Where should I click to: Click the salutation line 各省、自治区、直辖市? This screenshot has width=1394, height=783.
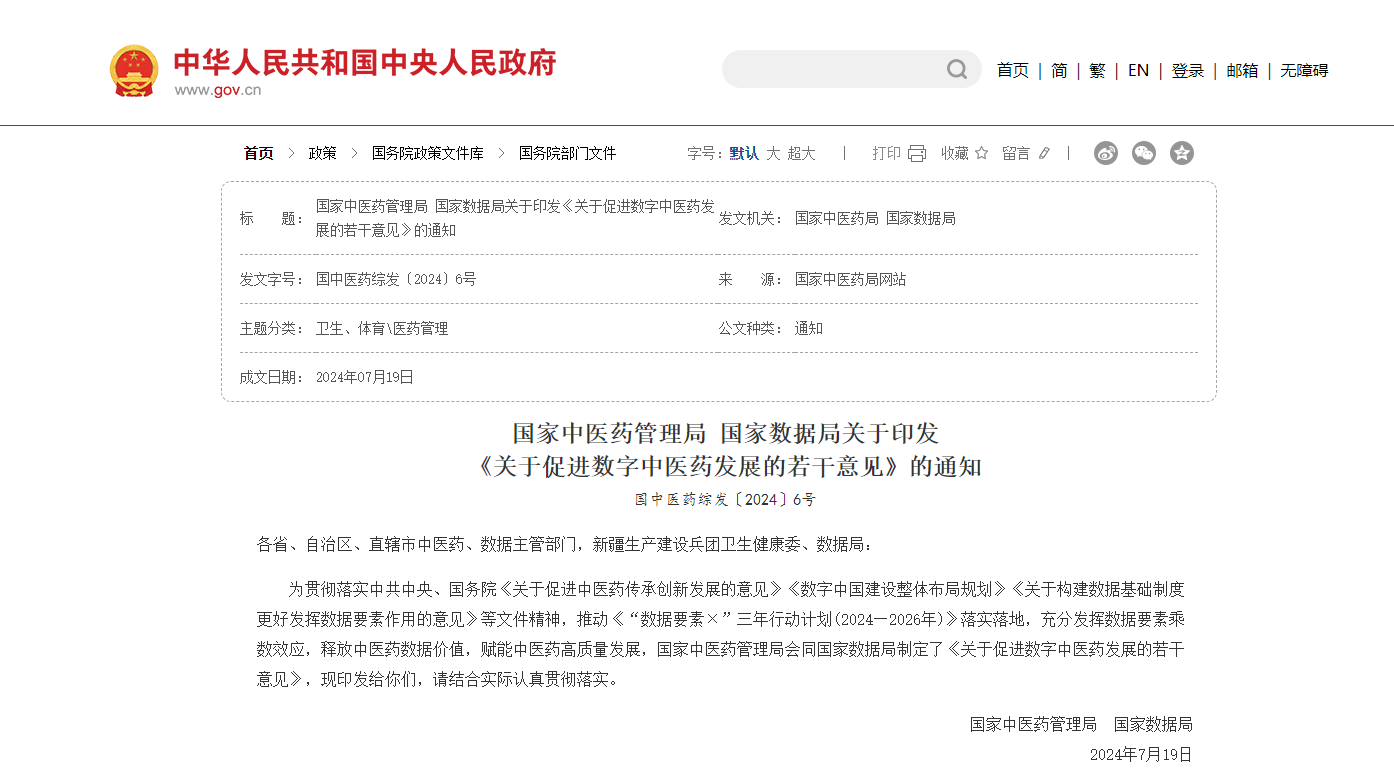tap(565, 544)
